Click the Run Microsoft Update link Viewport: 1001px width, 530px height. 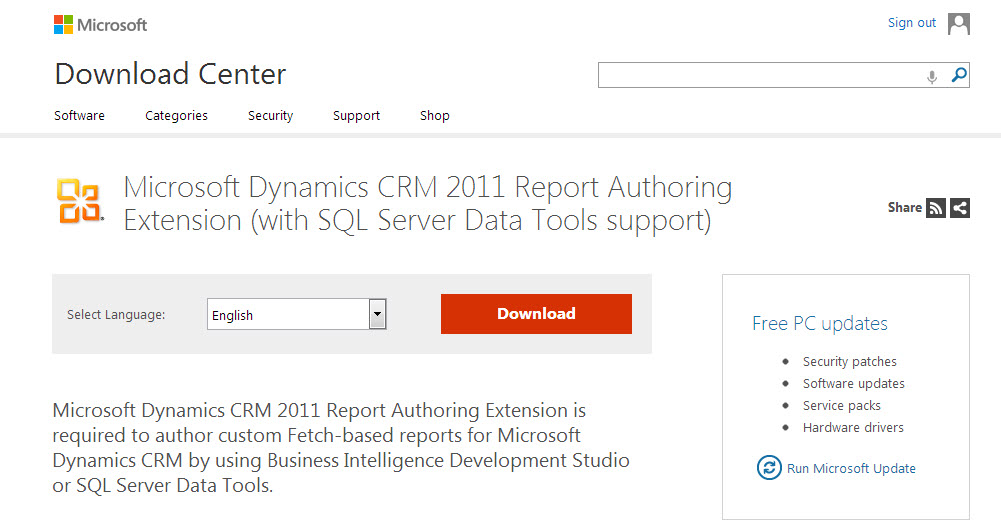(851, 468)
